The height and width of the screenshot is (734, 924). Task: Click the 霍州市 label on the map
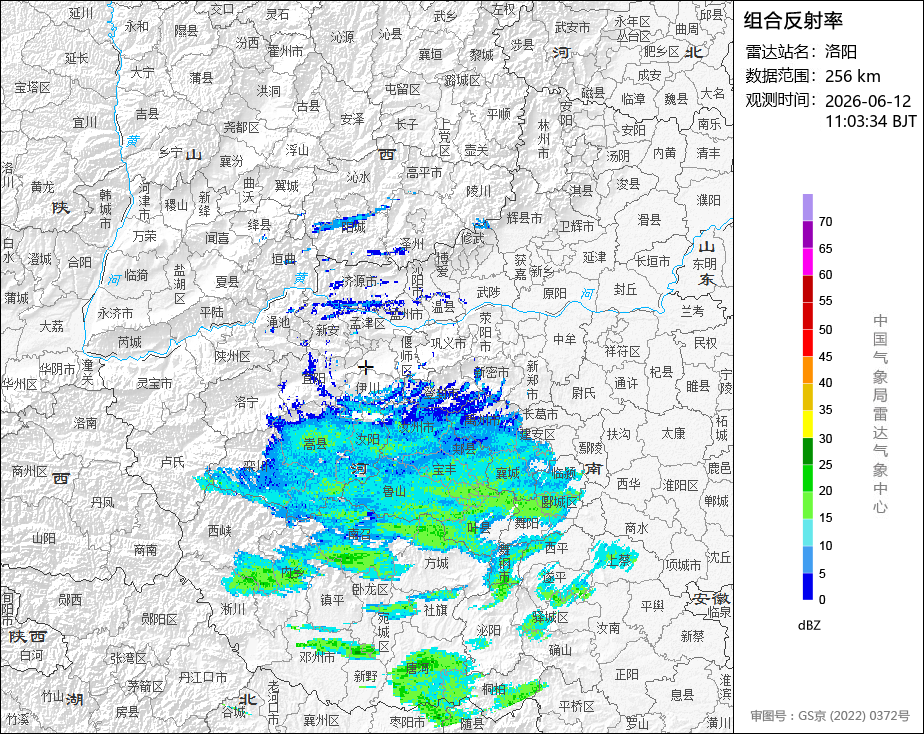[x=285, y=51]
